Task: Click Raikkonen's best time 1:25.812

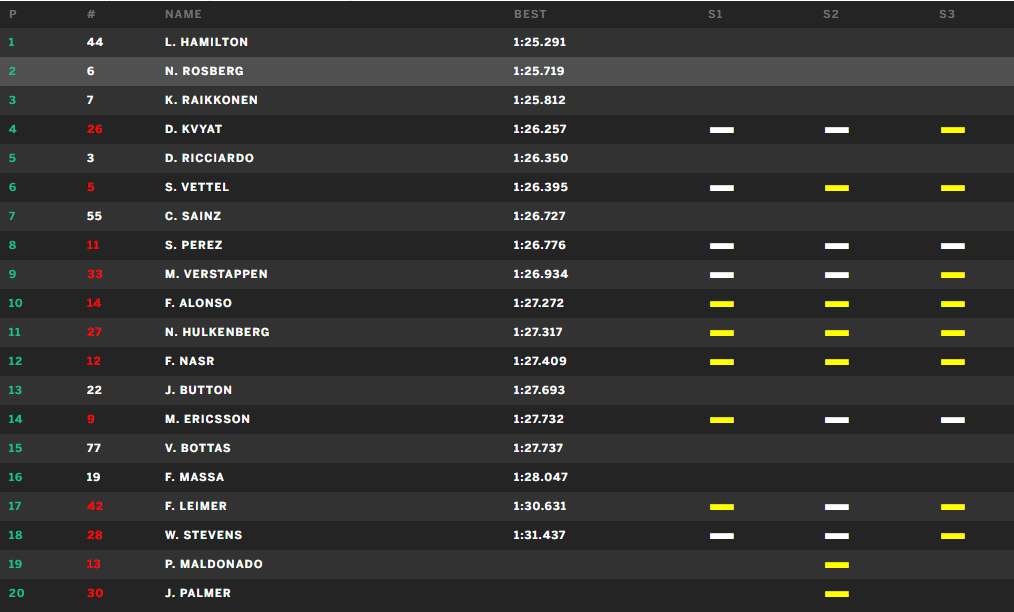Action: (539, 100)
